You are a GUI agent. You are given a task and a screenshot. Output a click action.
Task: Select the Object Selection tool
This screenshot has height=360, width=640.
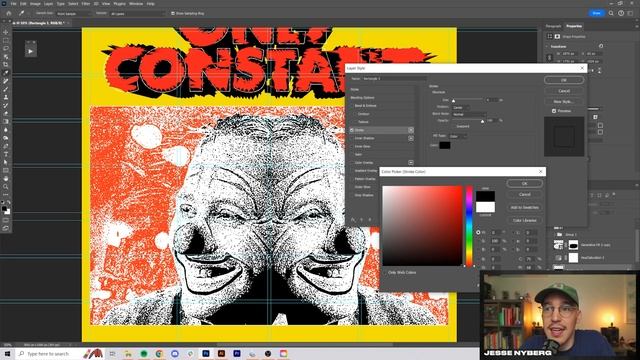click(6, 57)
